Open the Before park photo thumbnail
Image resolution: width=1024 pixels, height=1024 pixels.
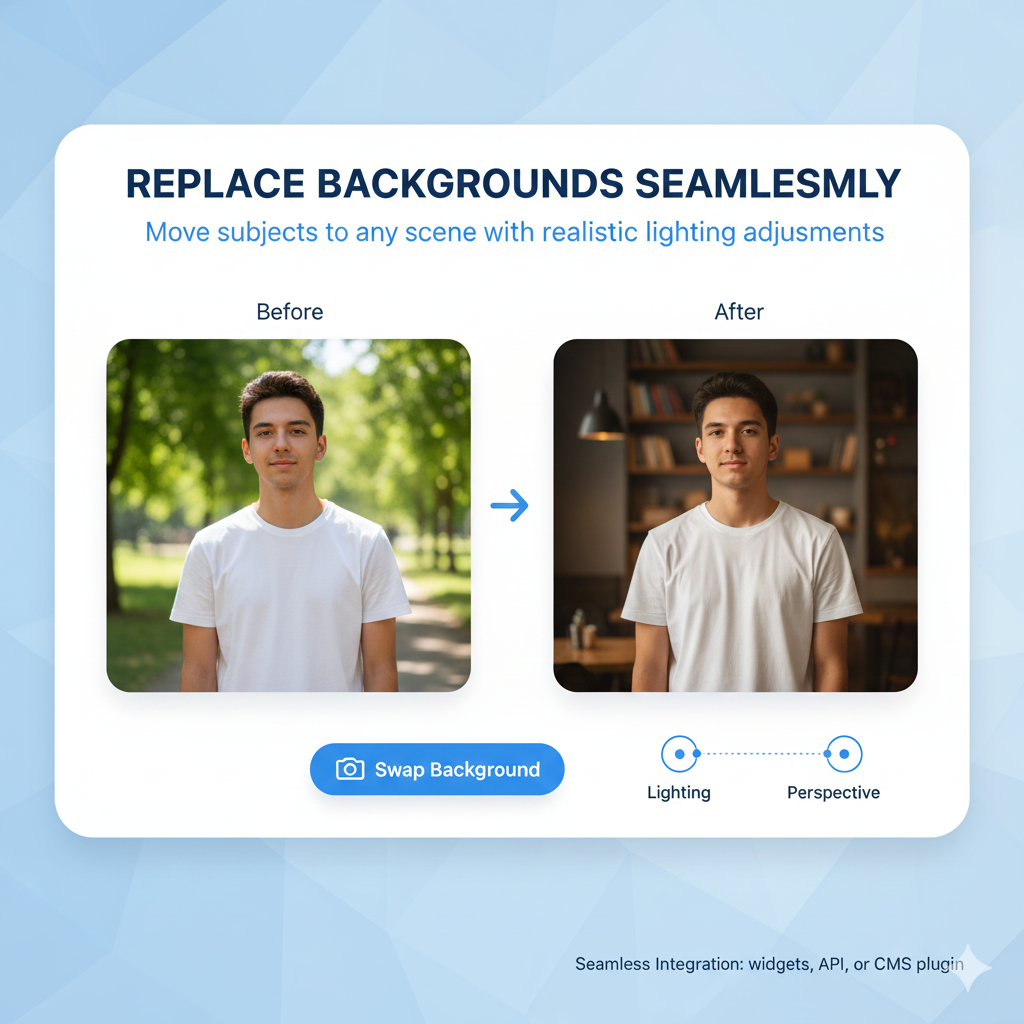(x=289, y=515)
